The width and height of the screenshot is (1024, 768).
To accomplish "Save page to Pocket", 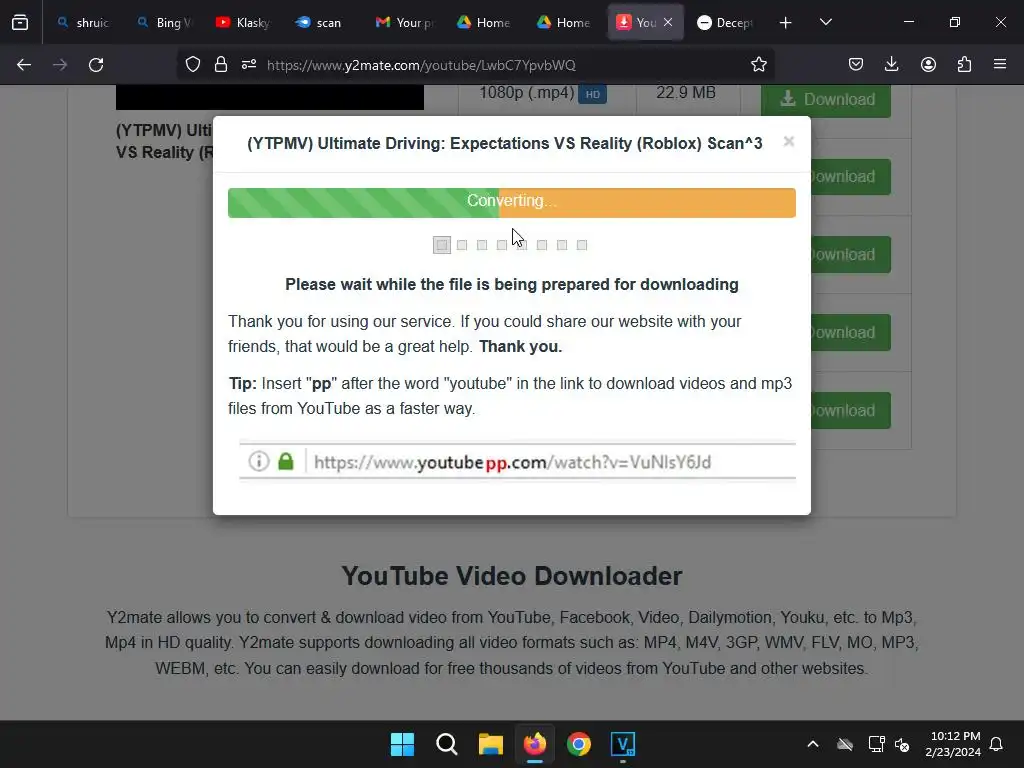I will [x=856, y=65].
